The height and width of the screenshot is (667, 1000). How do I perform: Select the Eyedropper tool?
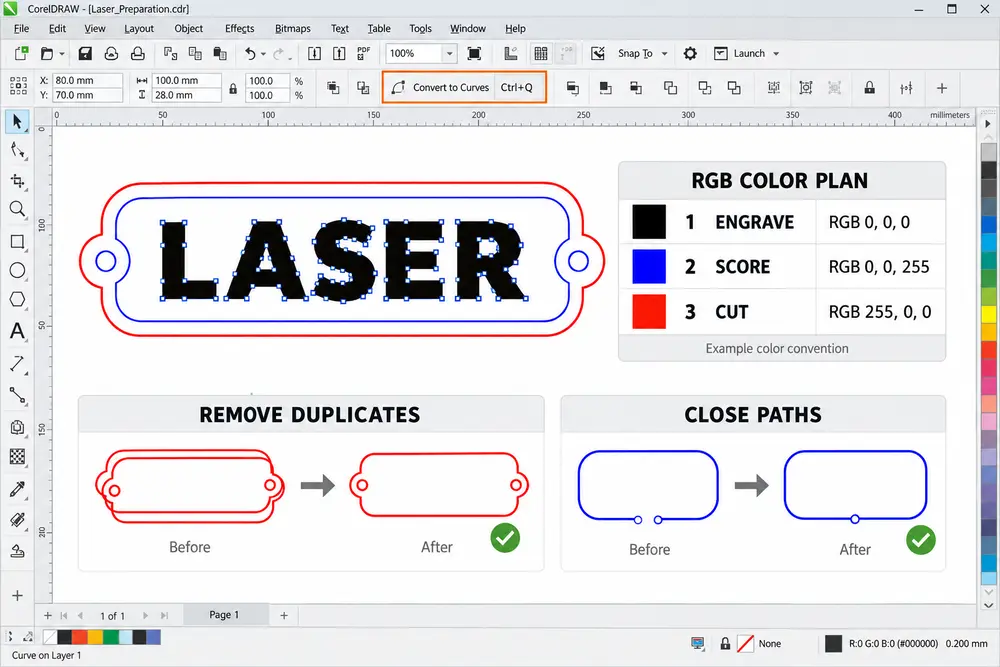17,489
